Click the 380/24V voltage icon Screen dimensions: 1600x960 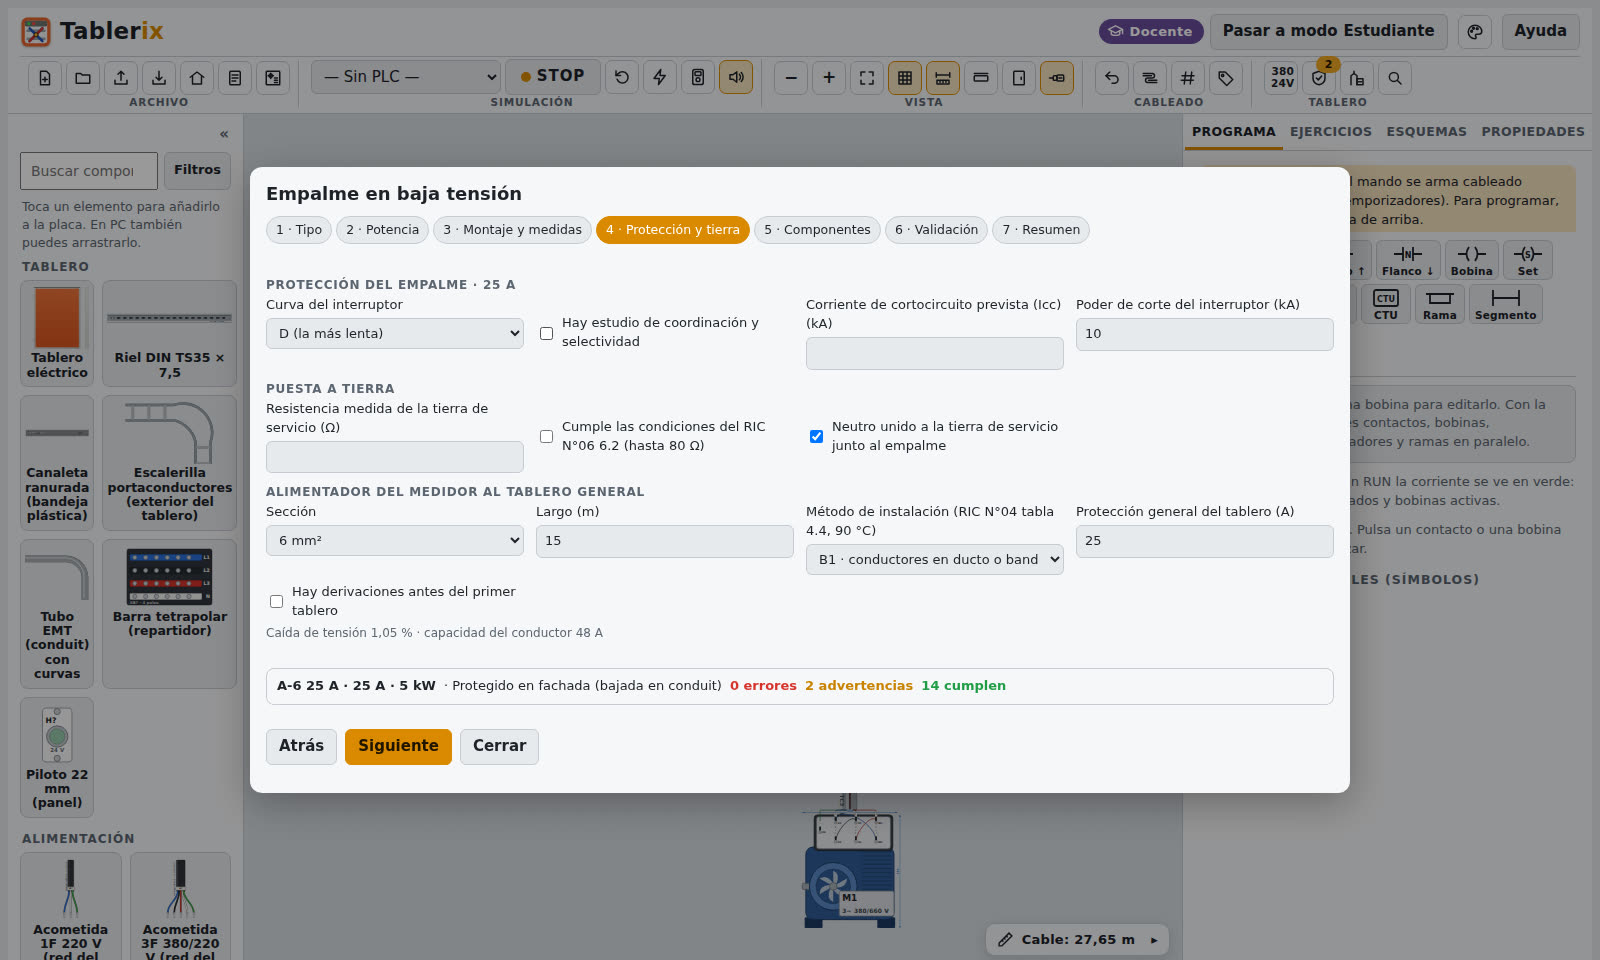[1282, 78]
